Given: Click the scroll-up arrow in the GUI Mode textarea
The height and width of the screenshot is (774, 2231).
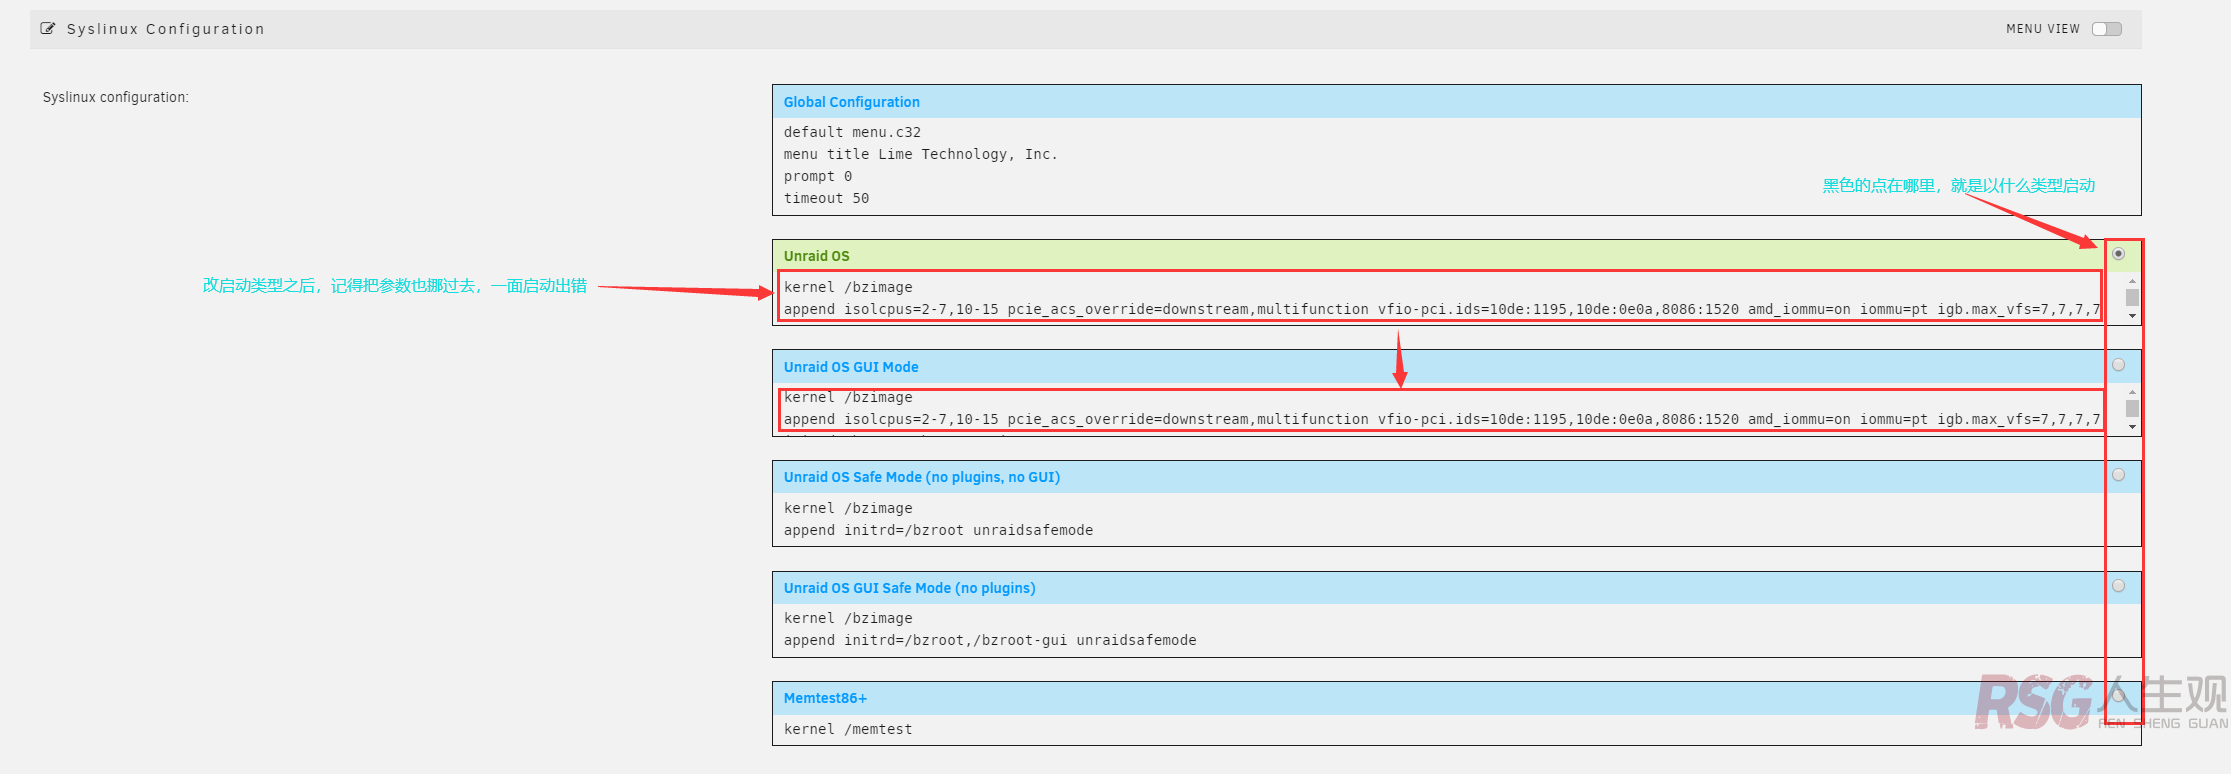Looking at the screenshot, I should click(x=2132, y=392).
